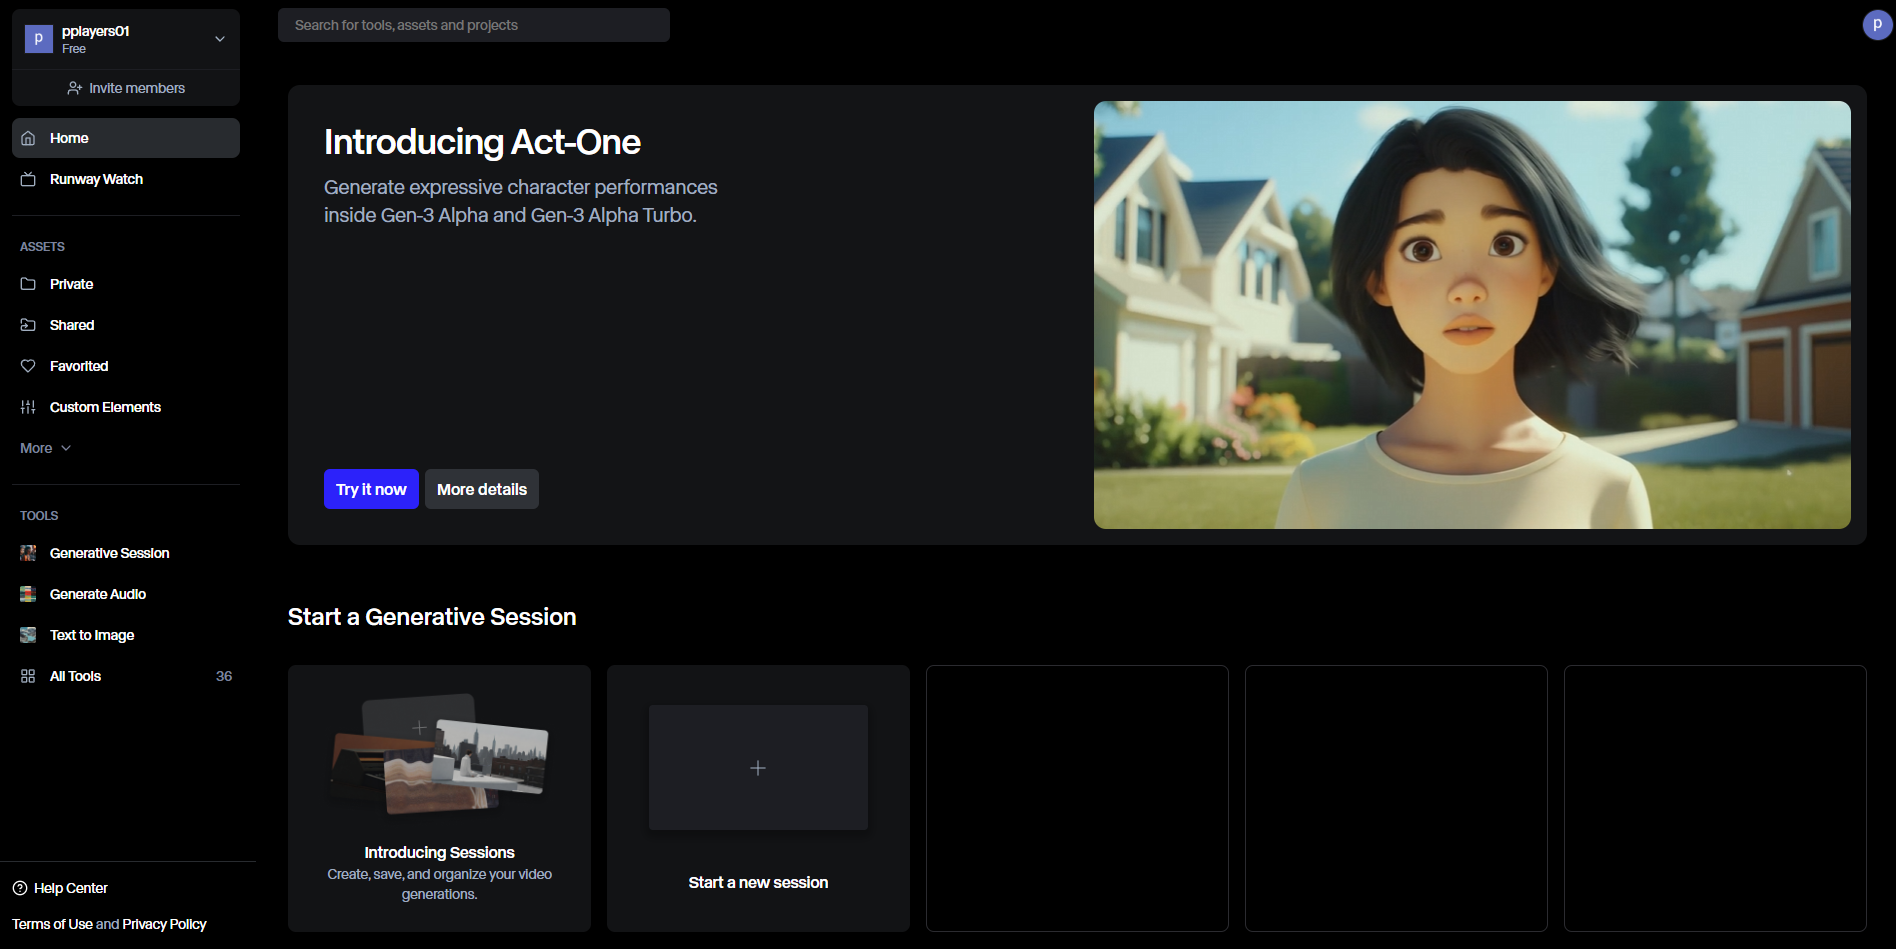Click the Generate Audio tool icon
The width and height of the screenshot is (1896, 949).
tap(28, 594)
